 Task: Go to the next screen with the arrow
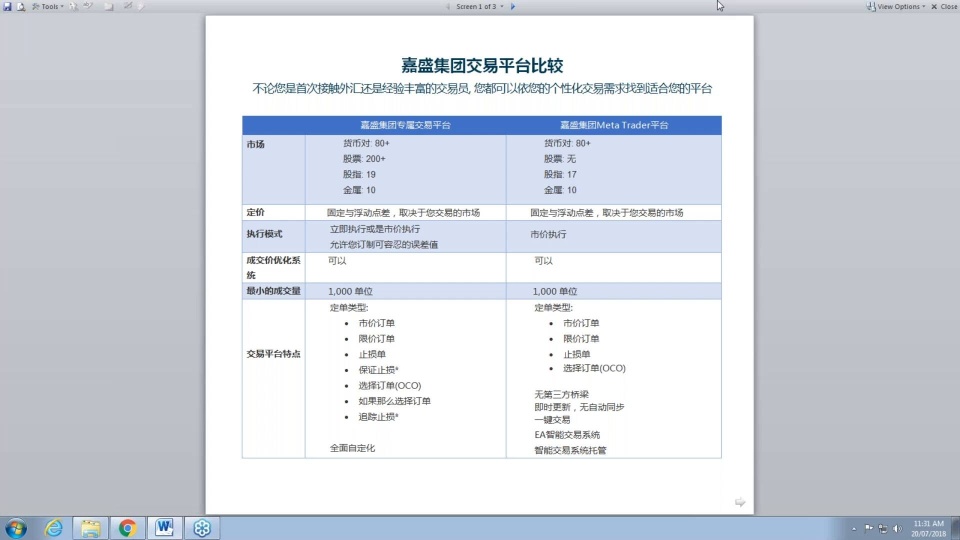513,6
